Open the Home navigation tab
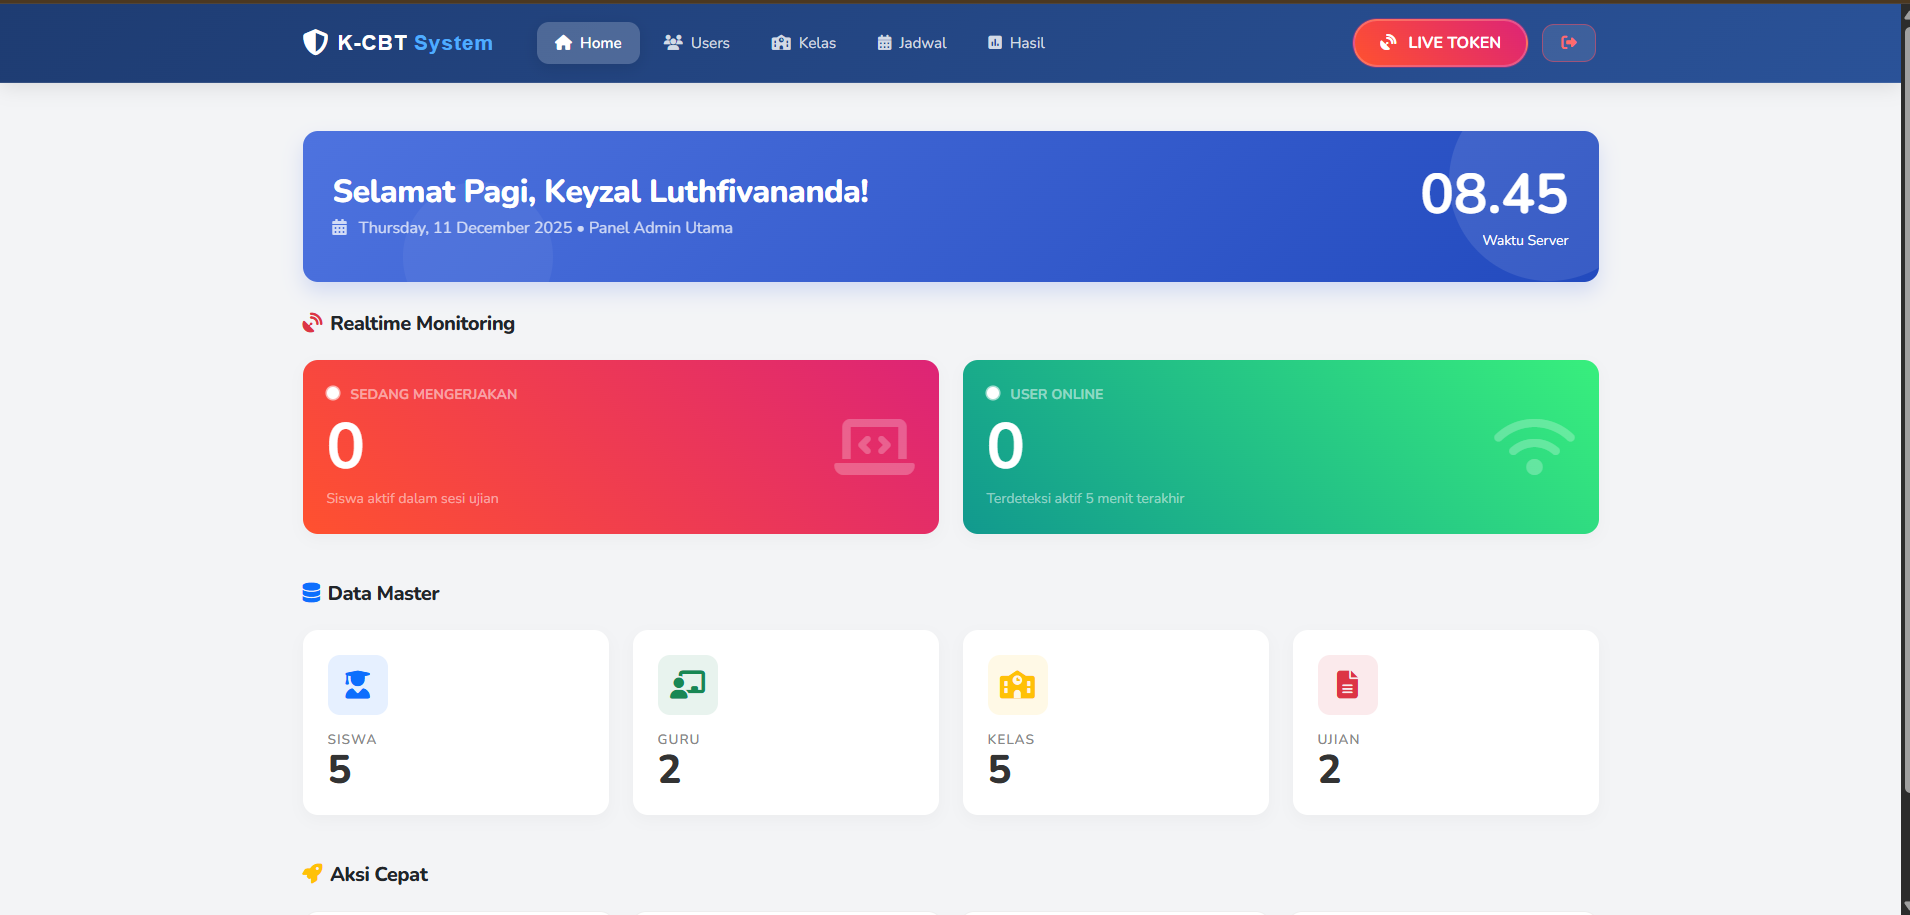The width and height of the screenshot is (1910, 915). tap(588, 43)
